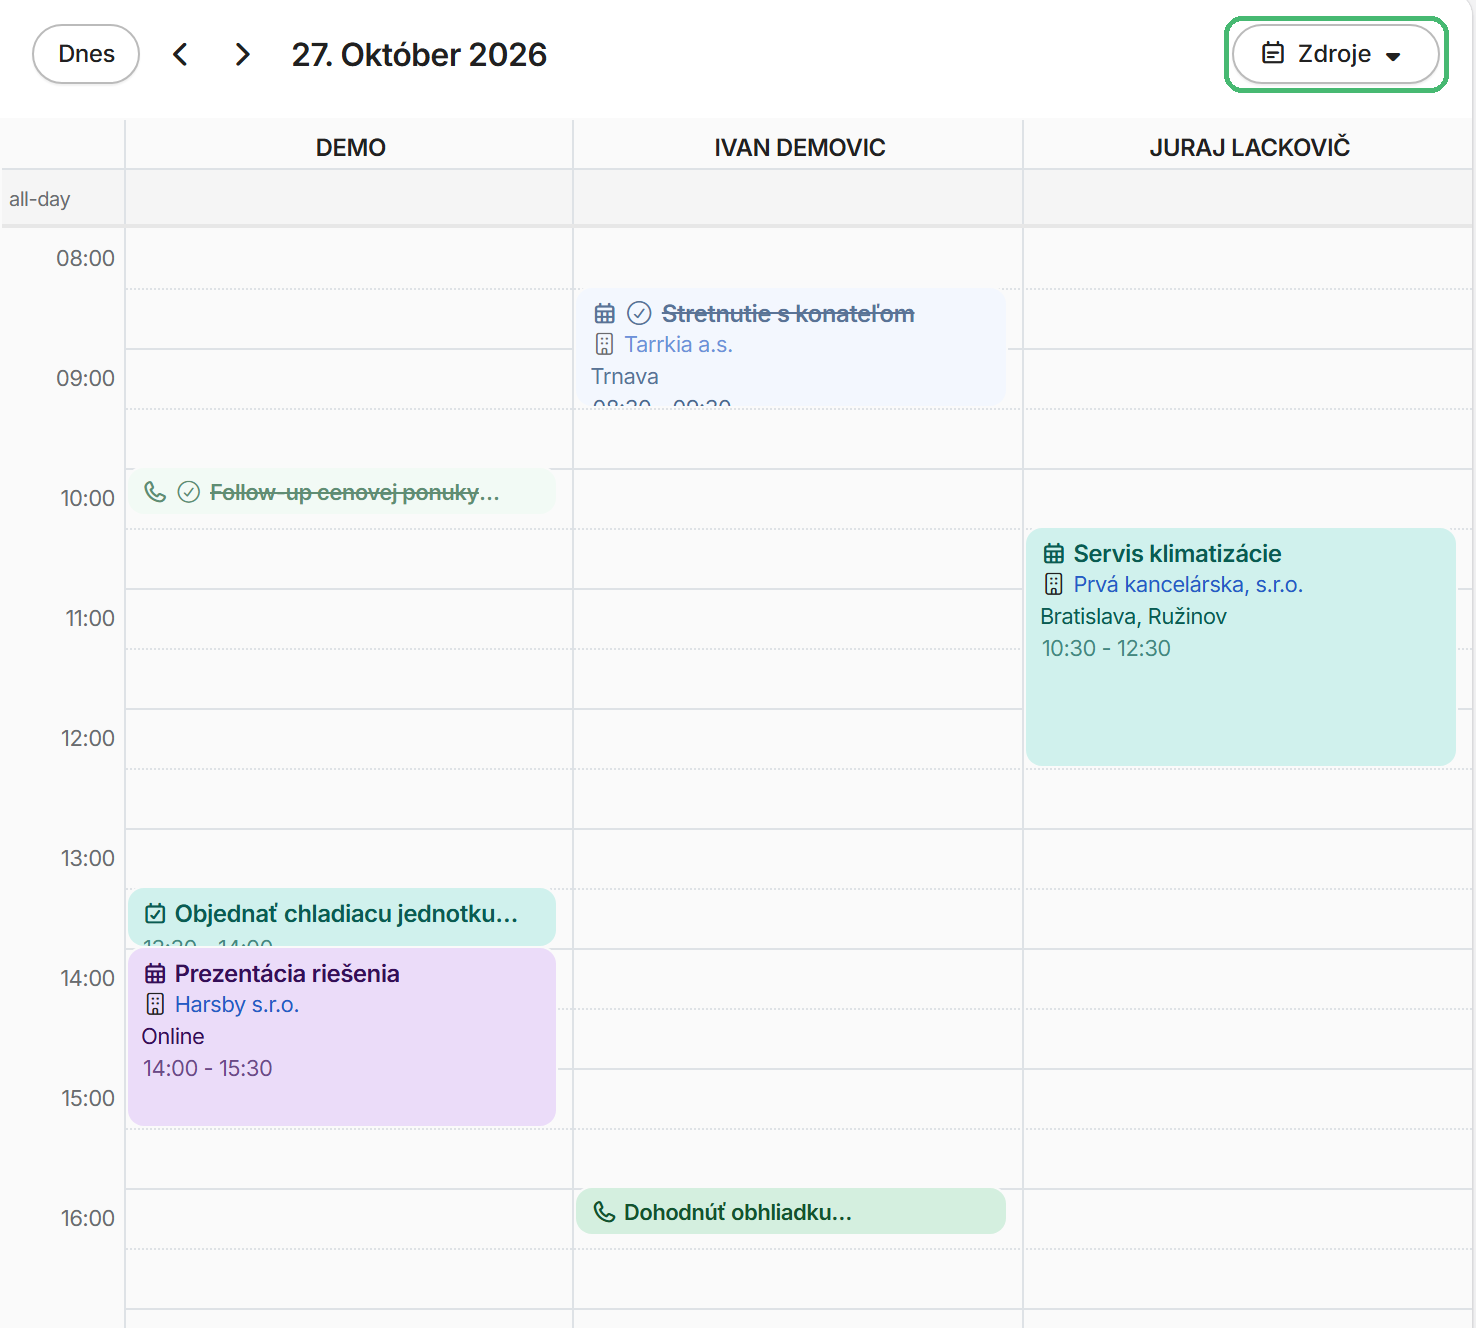1476x1328 pixels.
Task: Open the Servis klimatizácie event
Action: (x=1241, y=647)
